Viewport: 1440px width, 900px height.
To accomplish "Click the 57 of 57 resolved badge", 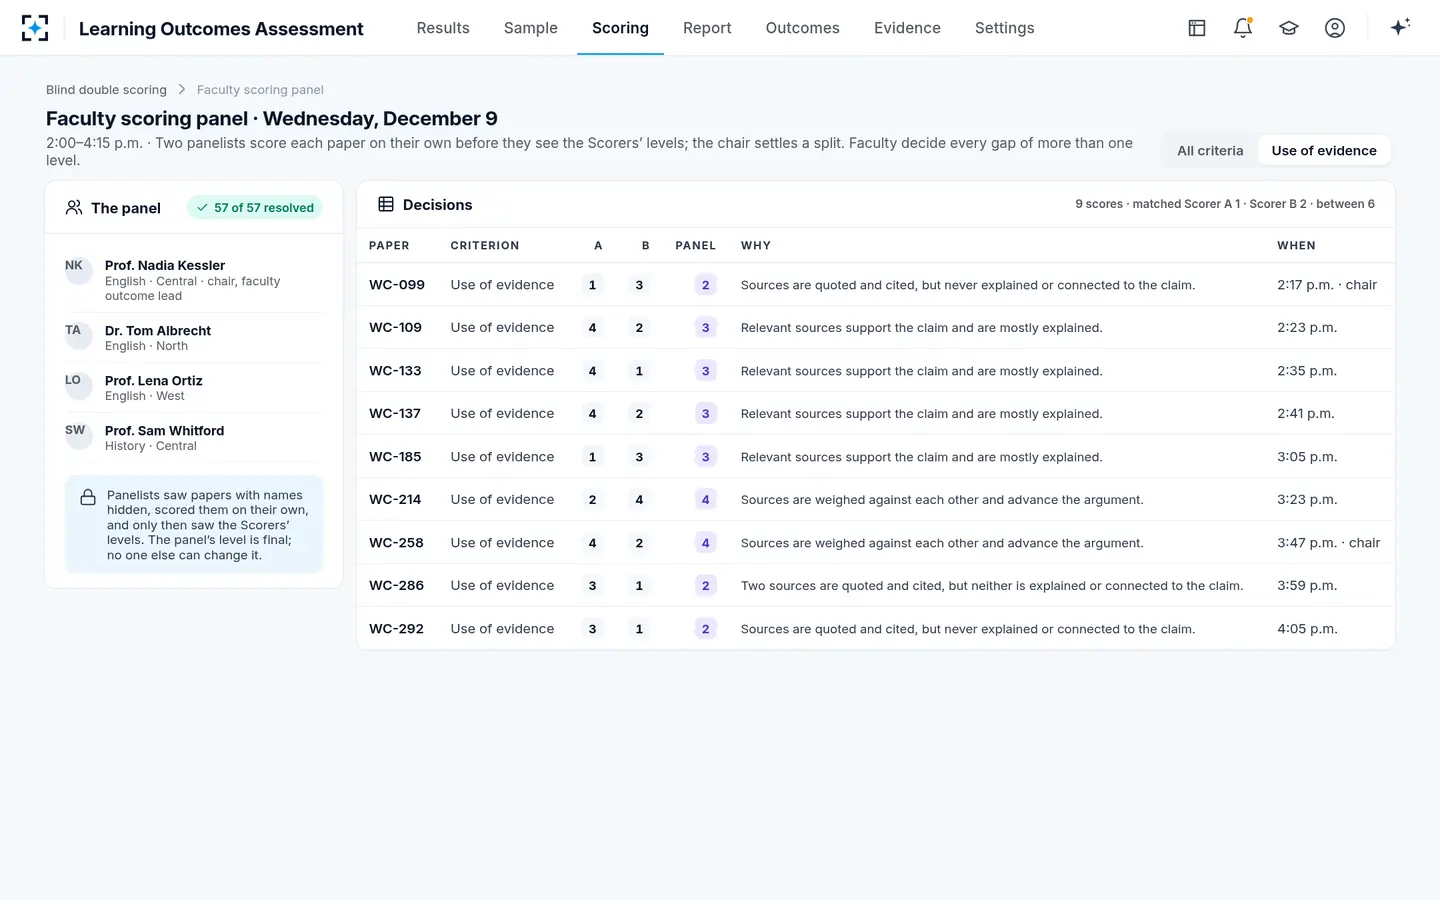I will [255, 208].
